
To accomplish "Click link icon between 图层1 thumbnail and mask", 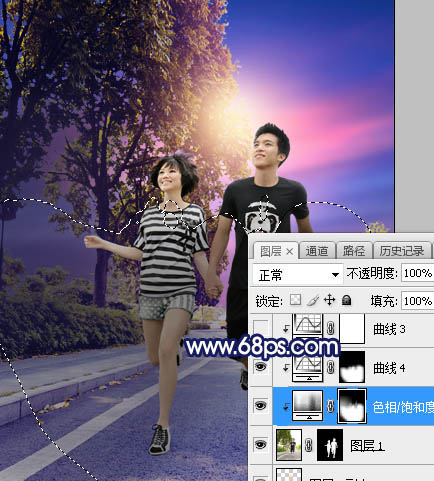I will tap(309, 445).
